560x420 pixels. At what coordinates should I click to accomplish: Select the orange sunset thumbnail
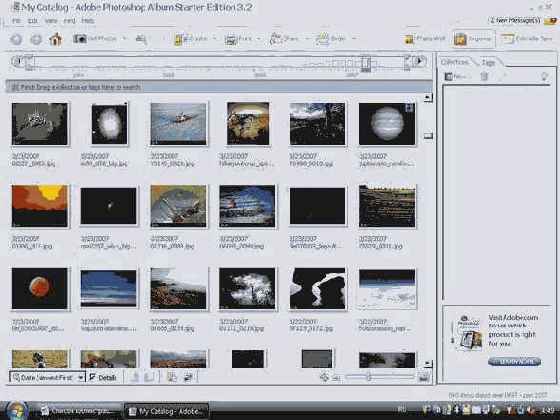(40, 206)
